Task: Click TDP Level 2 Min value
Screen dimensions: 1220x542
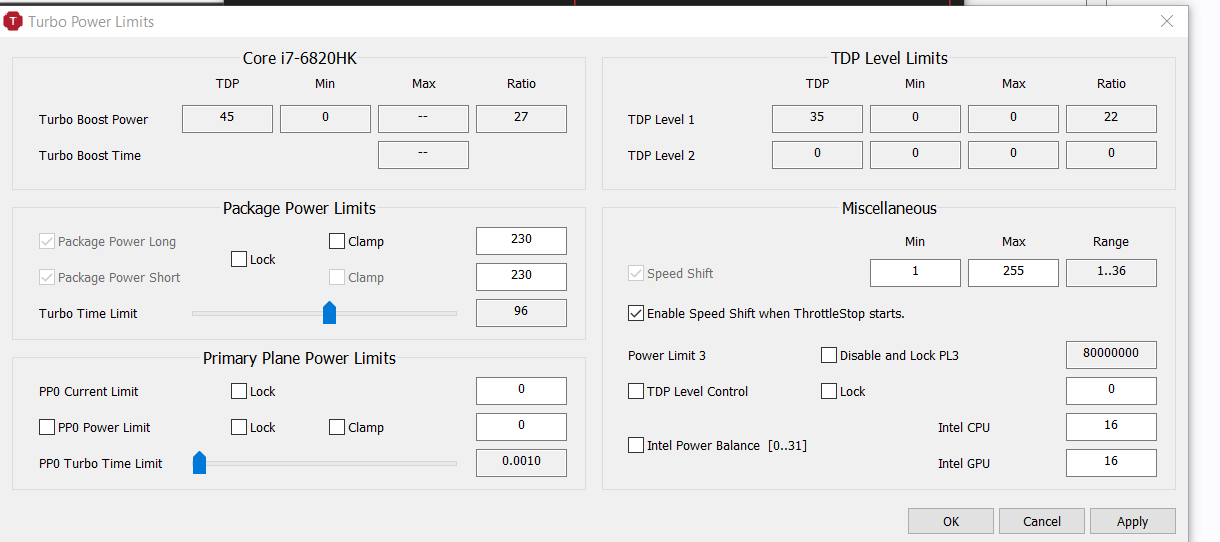Action: click(915, 154)
